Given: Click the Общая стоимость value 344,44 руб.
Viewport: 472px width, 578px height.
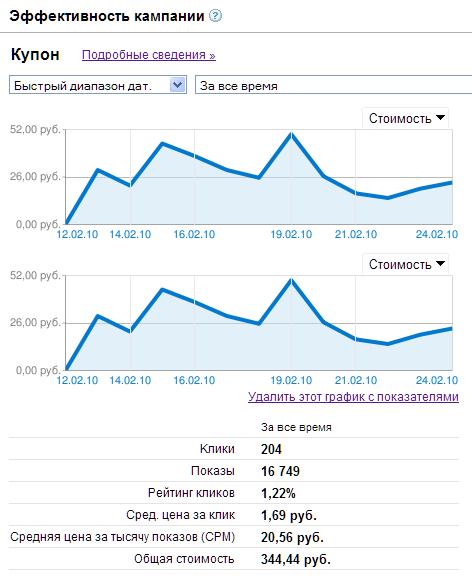Looking at the screenshot, I should (x=296, y=560).
